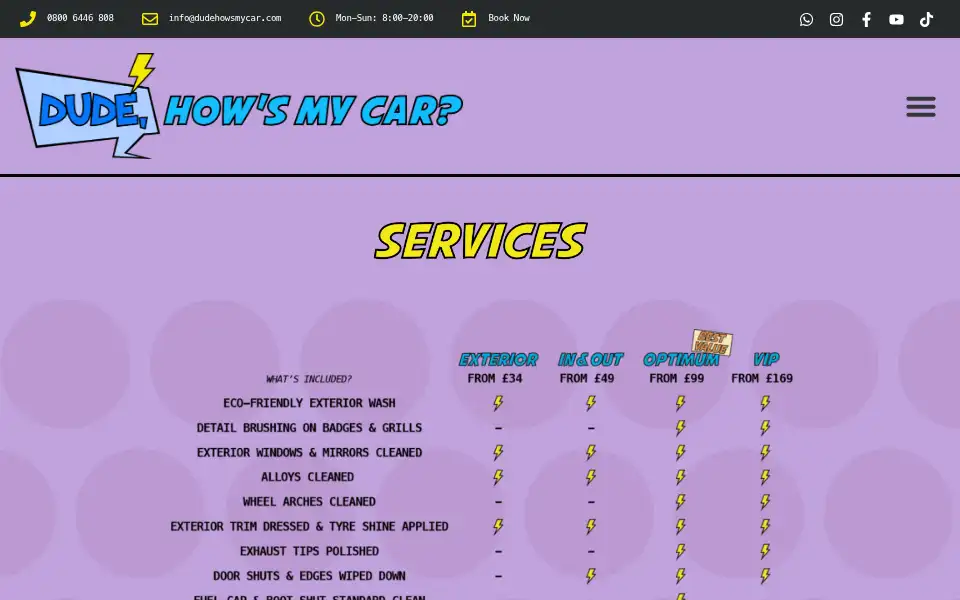
Task: Click Exterior dash for Door Shuts row
Action: pyautogui.click(x=498, y=576)
